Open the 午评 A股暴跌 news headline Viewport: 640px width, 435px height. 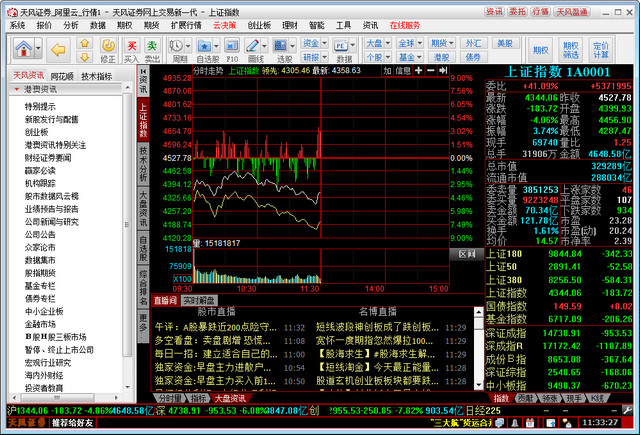(x=216, y=327)
